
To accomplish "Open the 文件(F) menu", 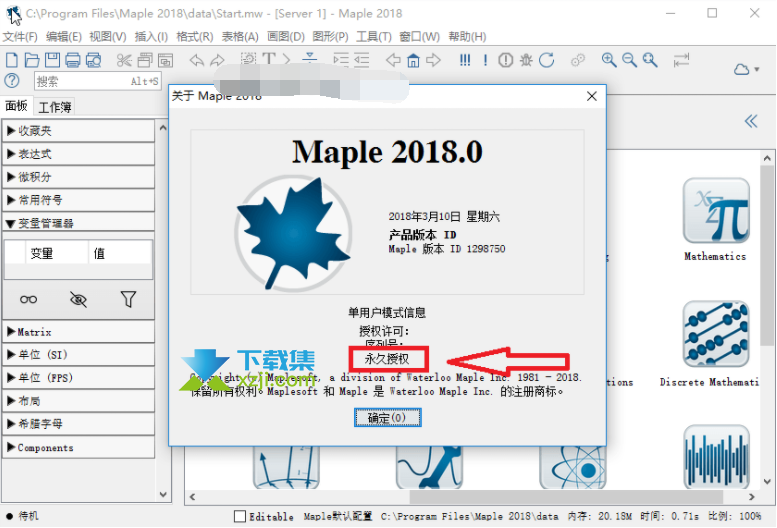I will coord(20,37).
